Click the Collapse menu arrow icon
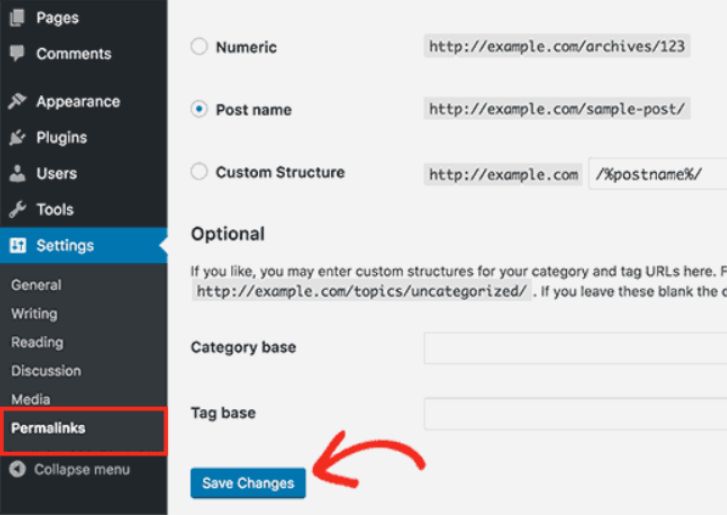Screen dimensions: 727x515 (17, 470)
